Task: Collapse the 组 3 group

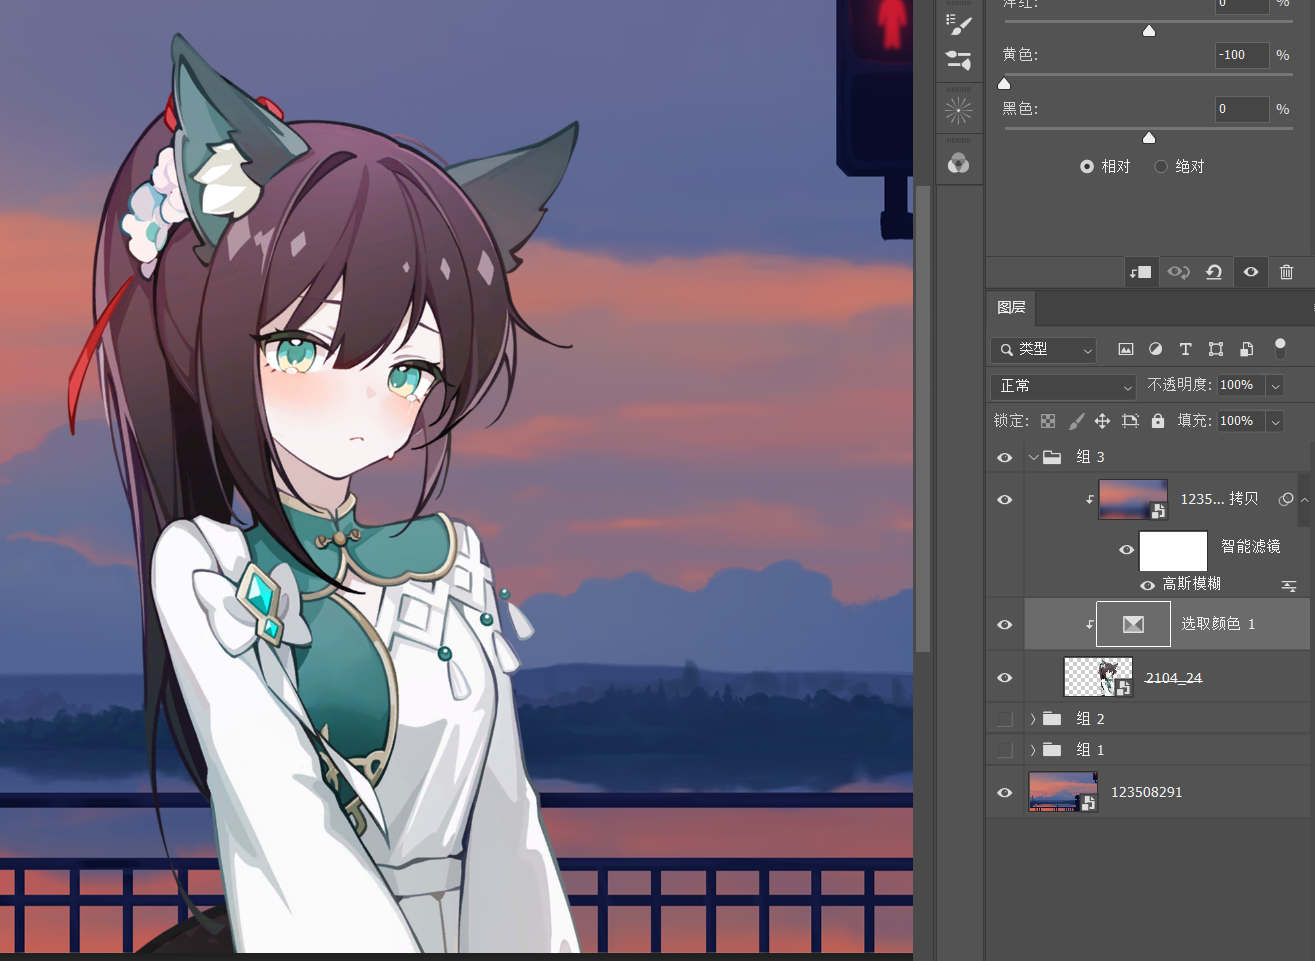Action: coord(1034,457)
